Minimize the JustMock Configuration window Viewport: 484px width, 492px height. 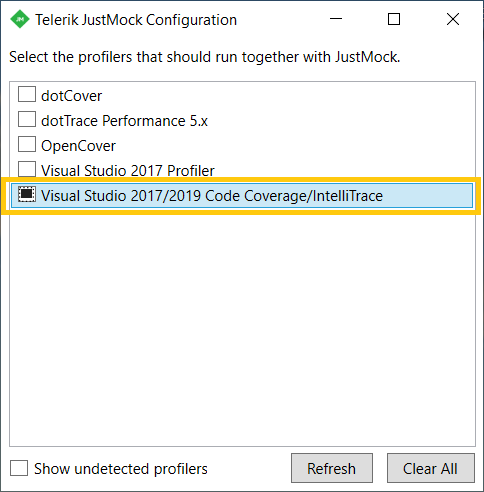[x=336, y=19]
